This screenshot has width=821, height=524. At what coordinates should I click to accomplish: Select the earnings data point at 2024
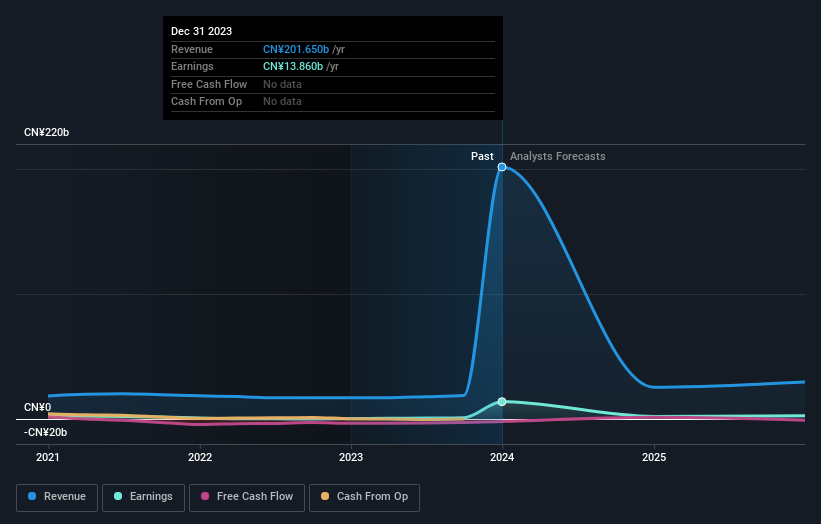(502, 402)
